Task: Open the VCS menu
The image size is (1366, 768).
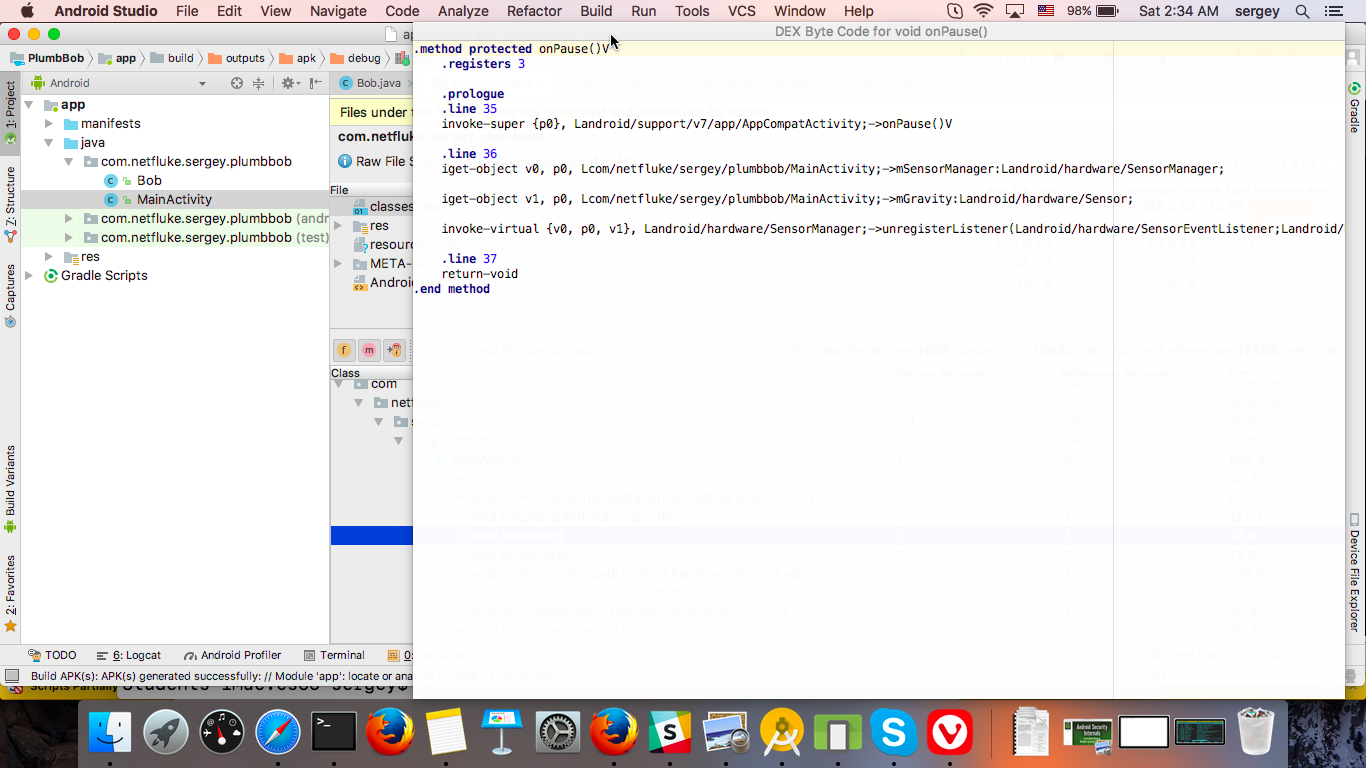Action: [742, 11]
